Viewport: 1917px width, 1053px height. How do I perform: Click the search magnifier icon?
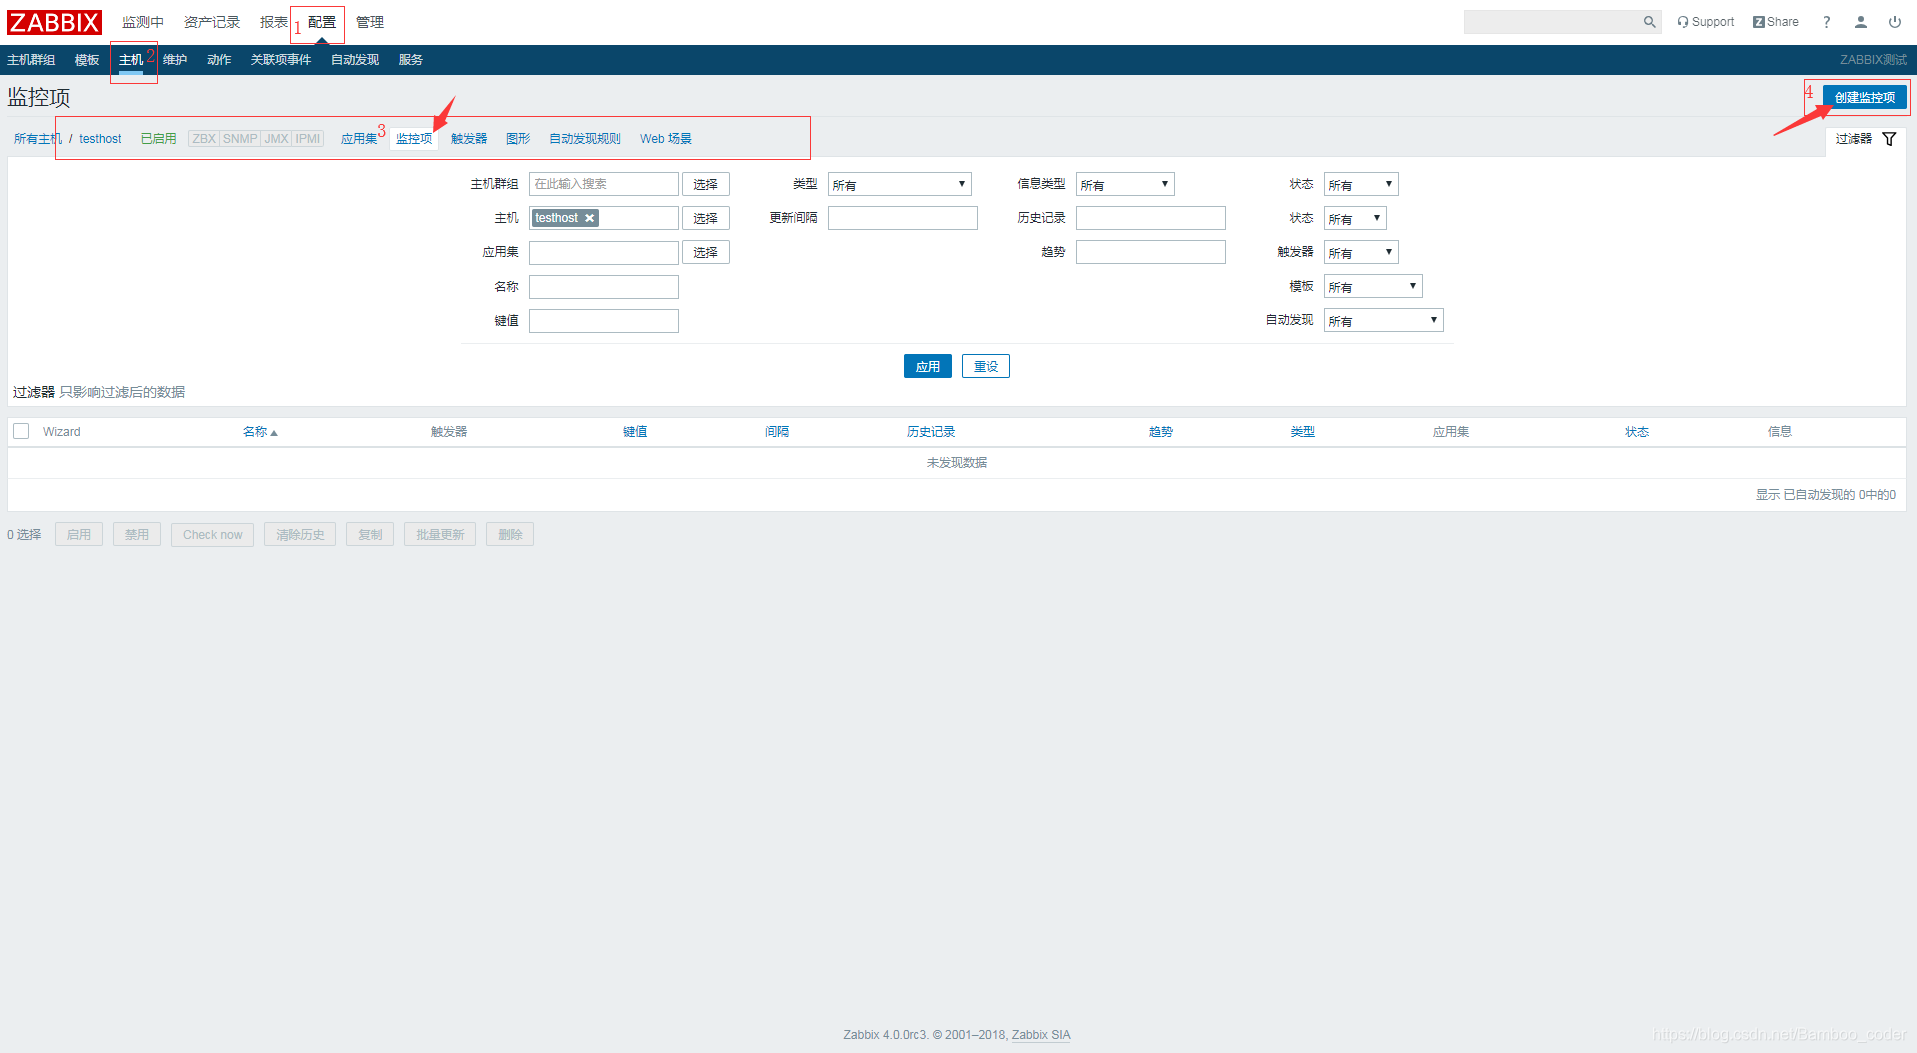point(1649,22)
